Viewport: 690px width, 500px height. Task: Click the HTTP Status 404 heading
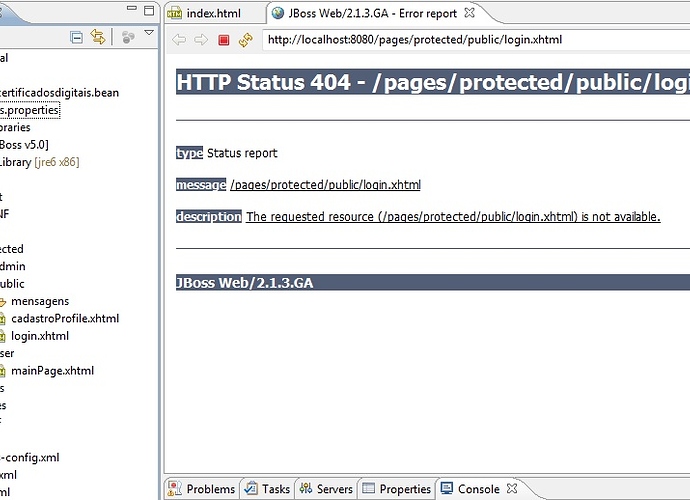[x=433, y=82]
